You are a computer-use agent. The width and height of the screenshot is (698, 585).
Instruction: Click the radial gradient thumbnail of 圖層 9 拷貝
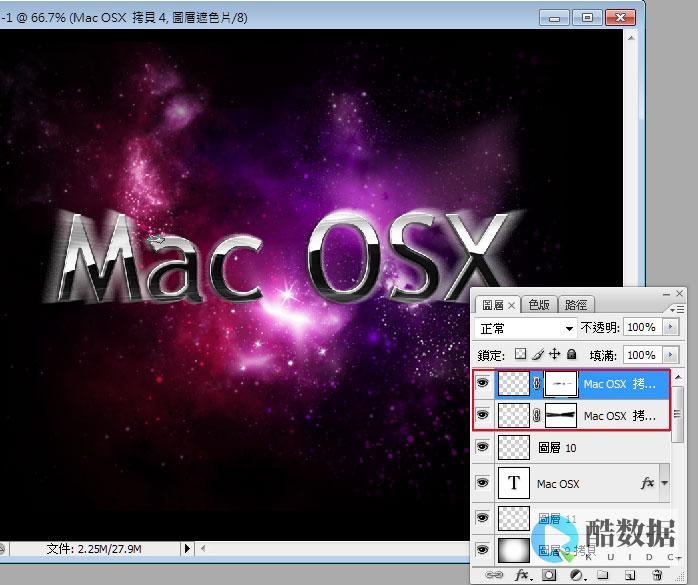click(x=514, y=550)
